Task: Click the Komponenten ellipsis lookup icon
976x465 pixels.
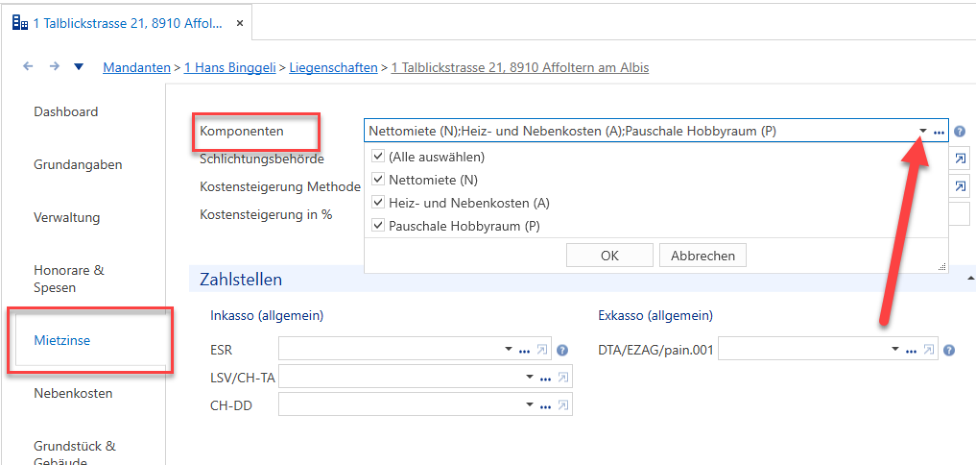Action: pyautogui.click(x=939, y=132)
